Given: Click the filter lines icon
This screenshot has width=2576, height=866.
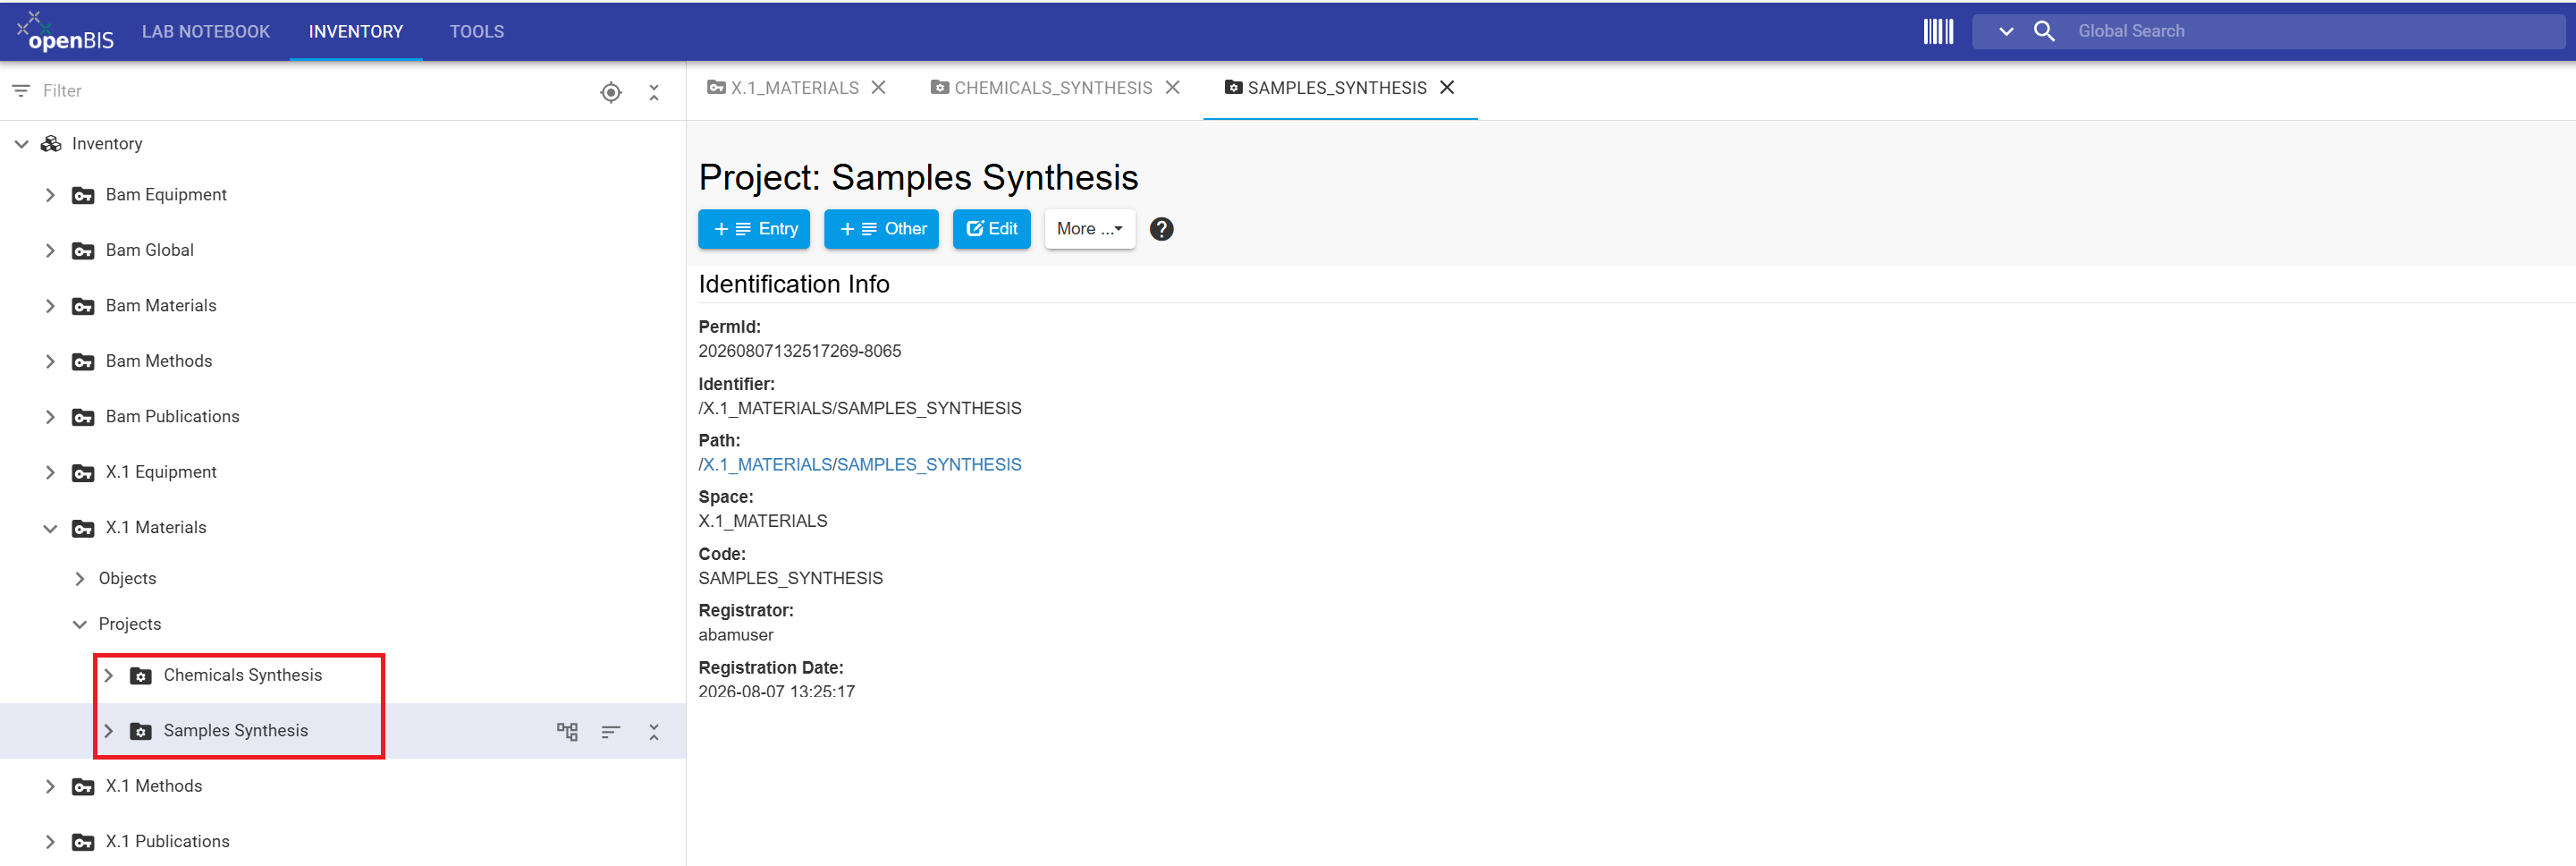Looking at the screenshot, I should click(20, 91).
